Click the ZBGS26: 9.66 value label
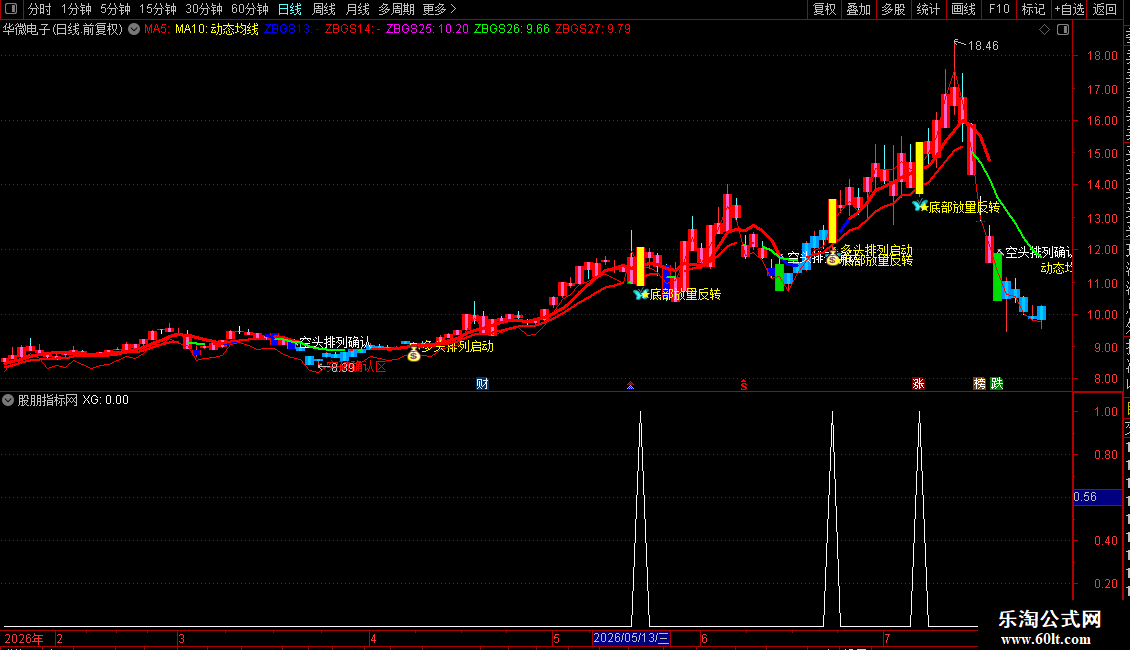 tap(512, 30)
